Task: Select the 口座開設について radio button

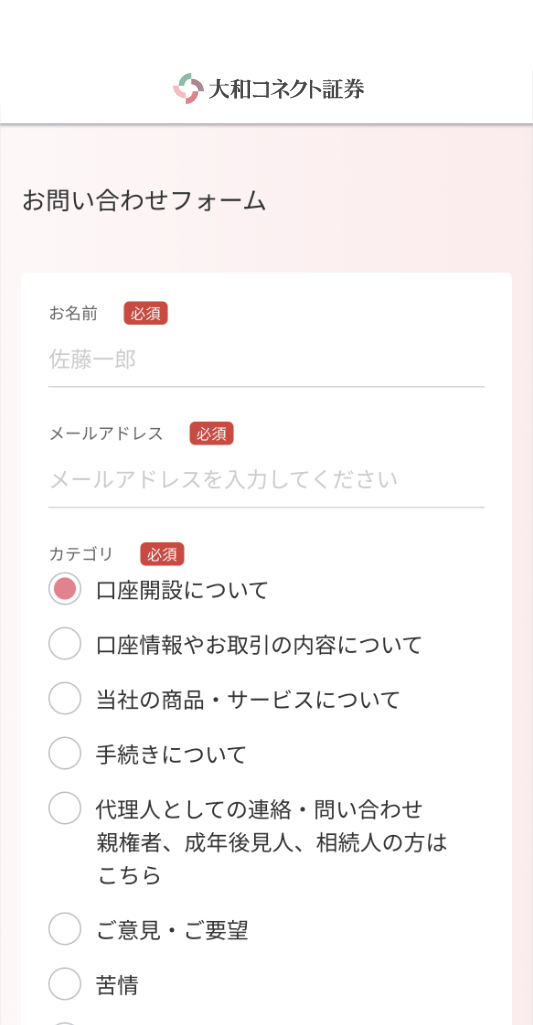Action: [65, 589]
